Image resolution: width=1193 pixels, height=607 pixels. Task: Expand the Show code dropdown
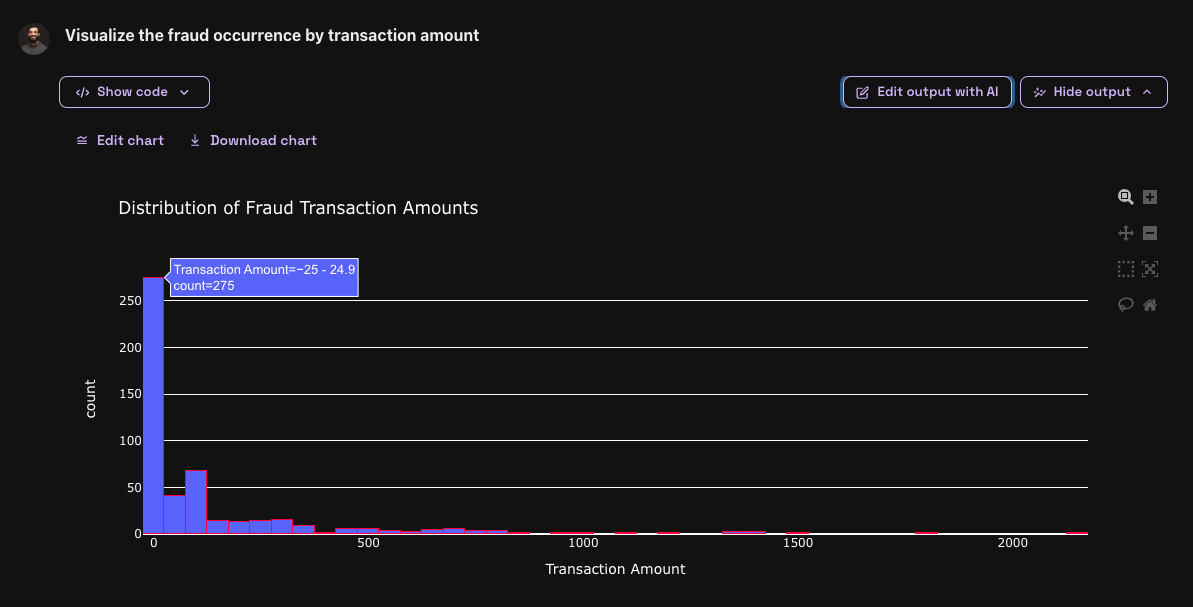click(134, 92)
